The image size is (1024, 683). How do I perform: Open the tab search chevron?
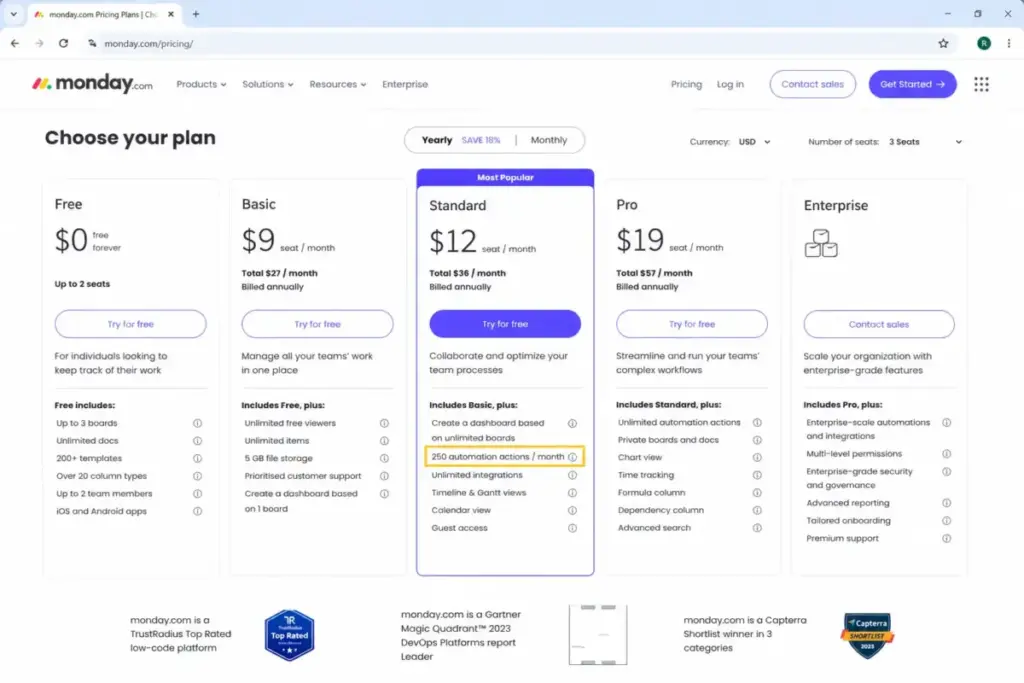[x=14, y=14]
